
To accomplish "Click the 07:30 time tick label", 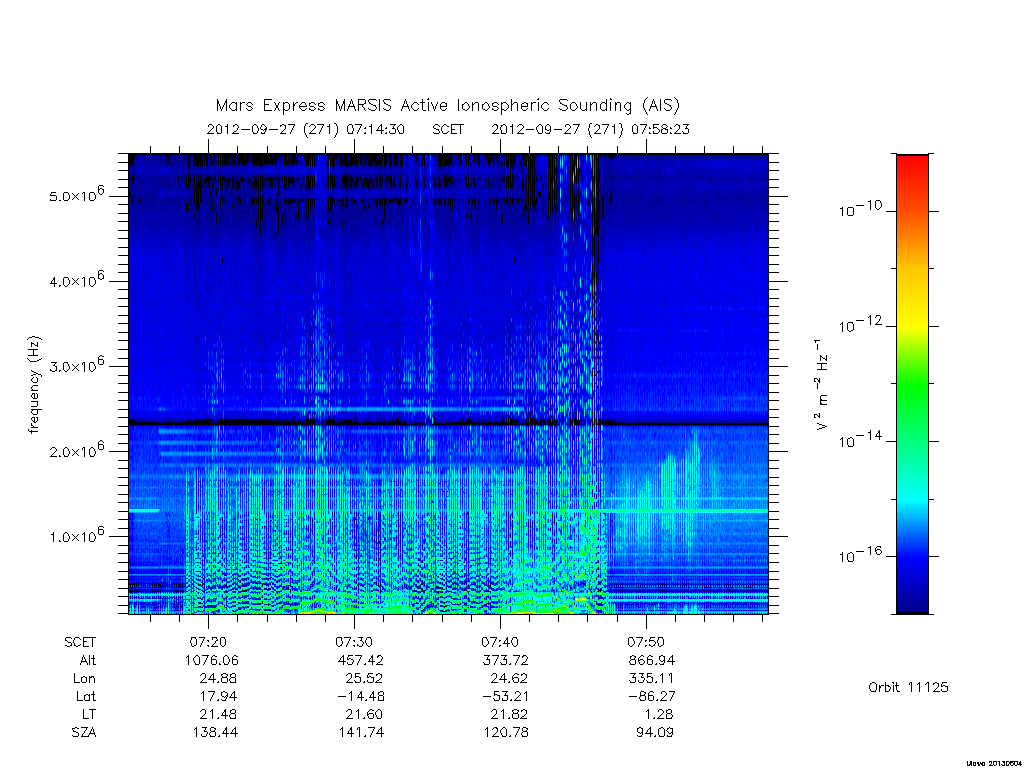I will click(354, 642).
